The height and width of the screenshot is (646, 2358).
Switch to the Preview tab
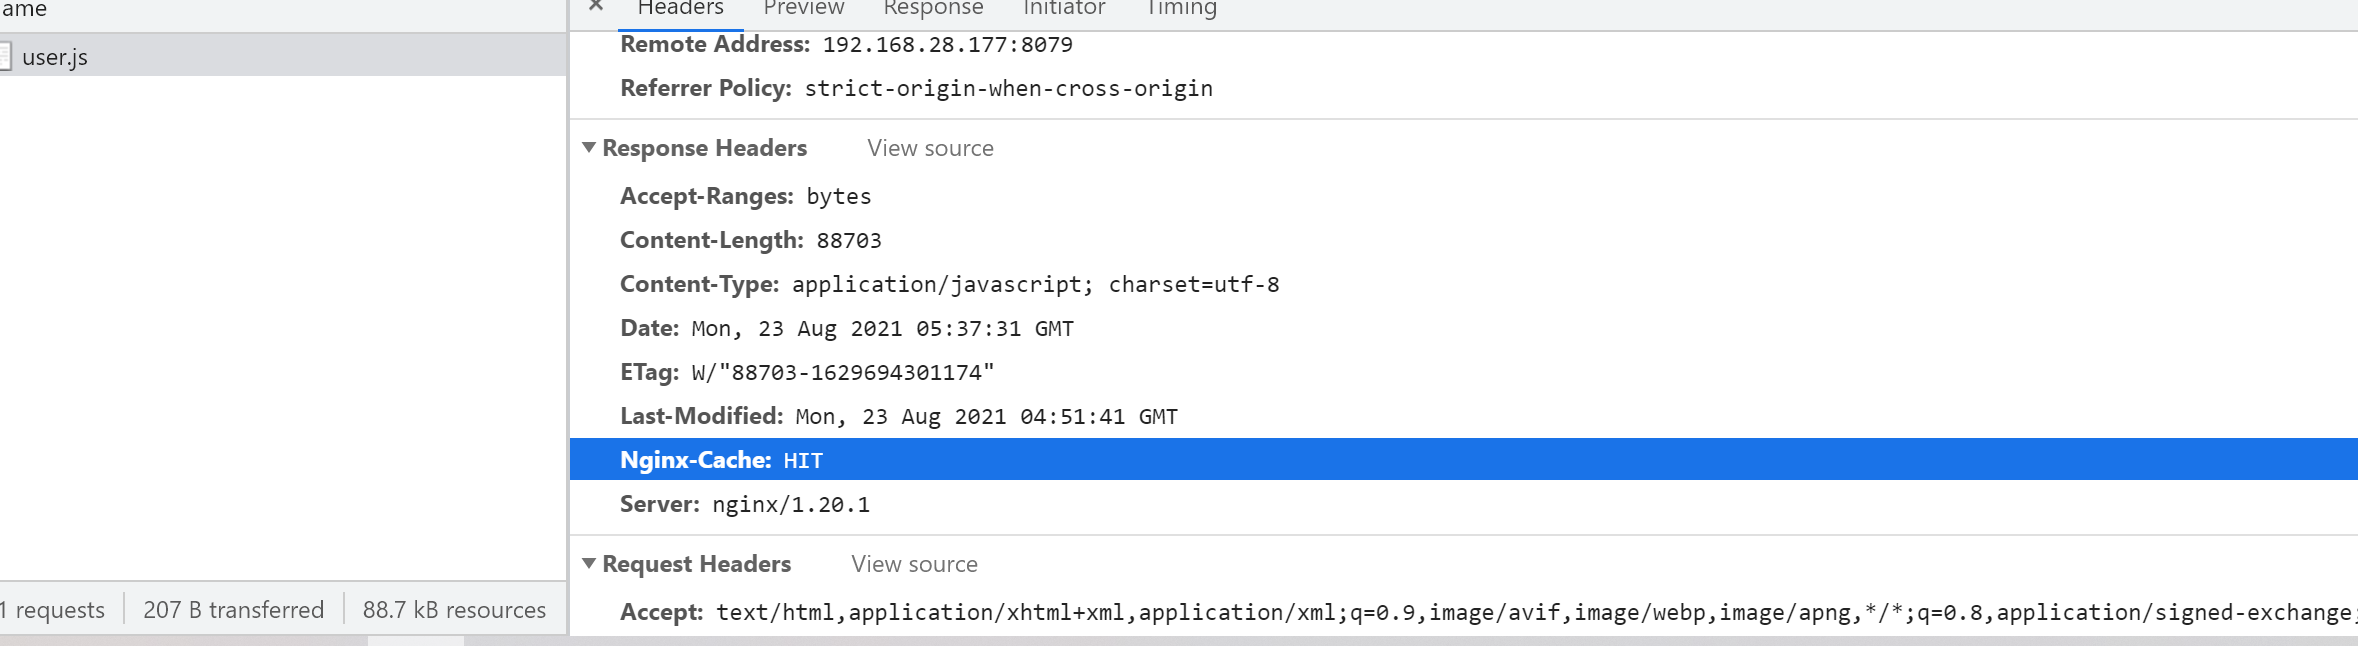[803, 8]
